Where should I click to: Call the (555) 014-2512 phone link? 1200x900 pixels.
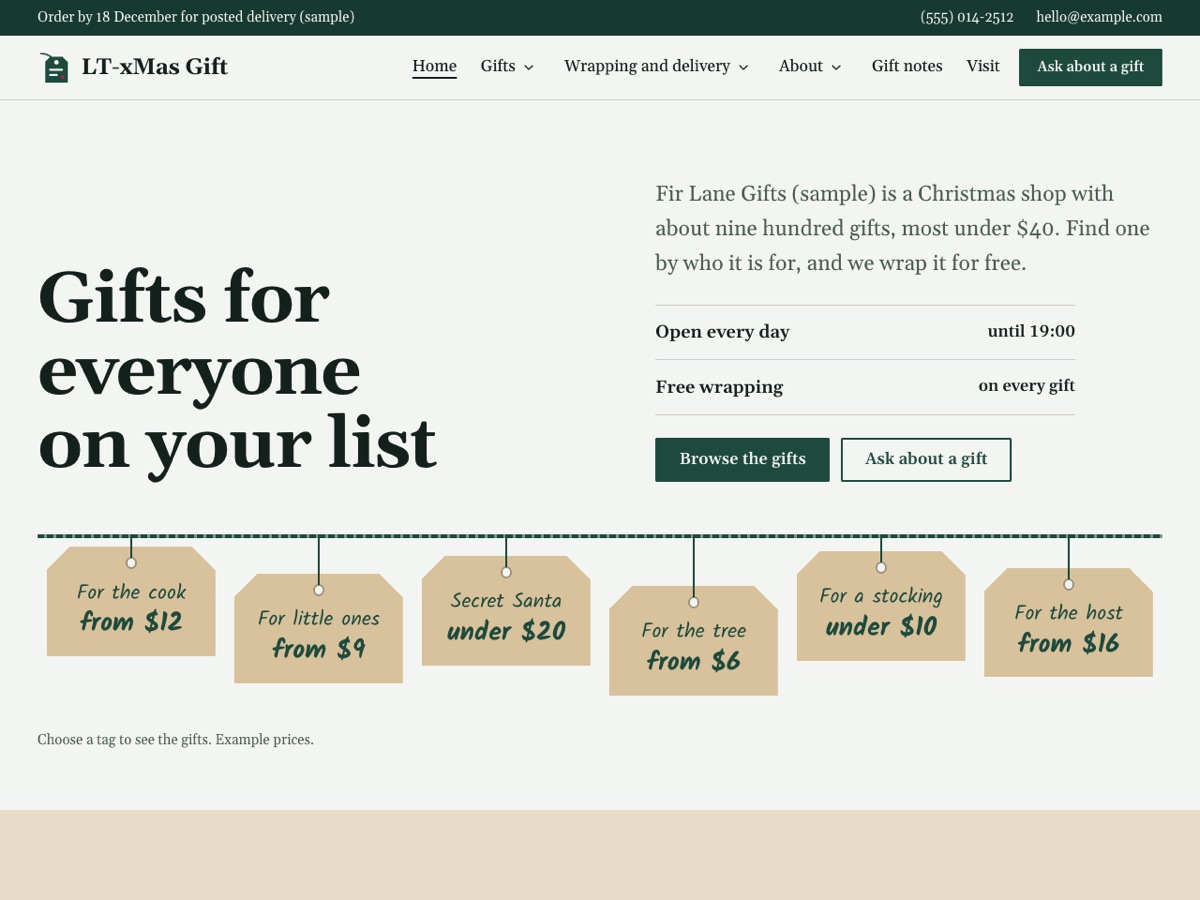(x=967, y=17)
